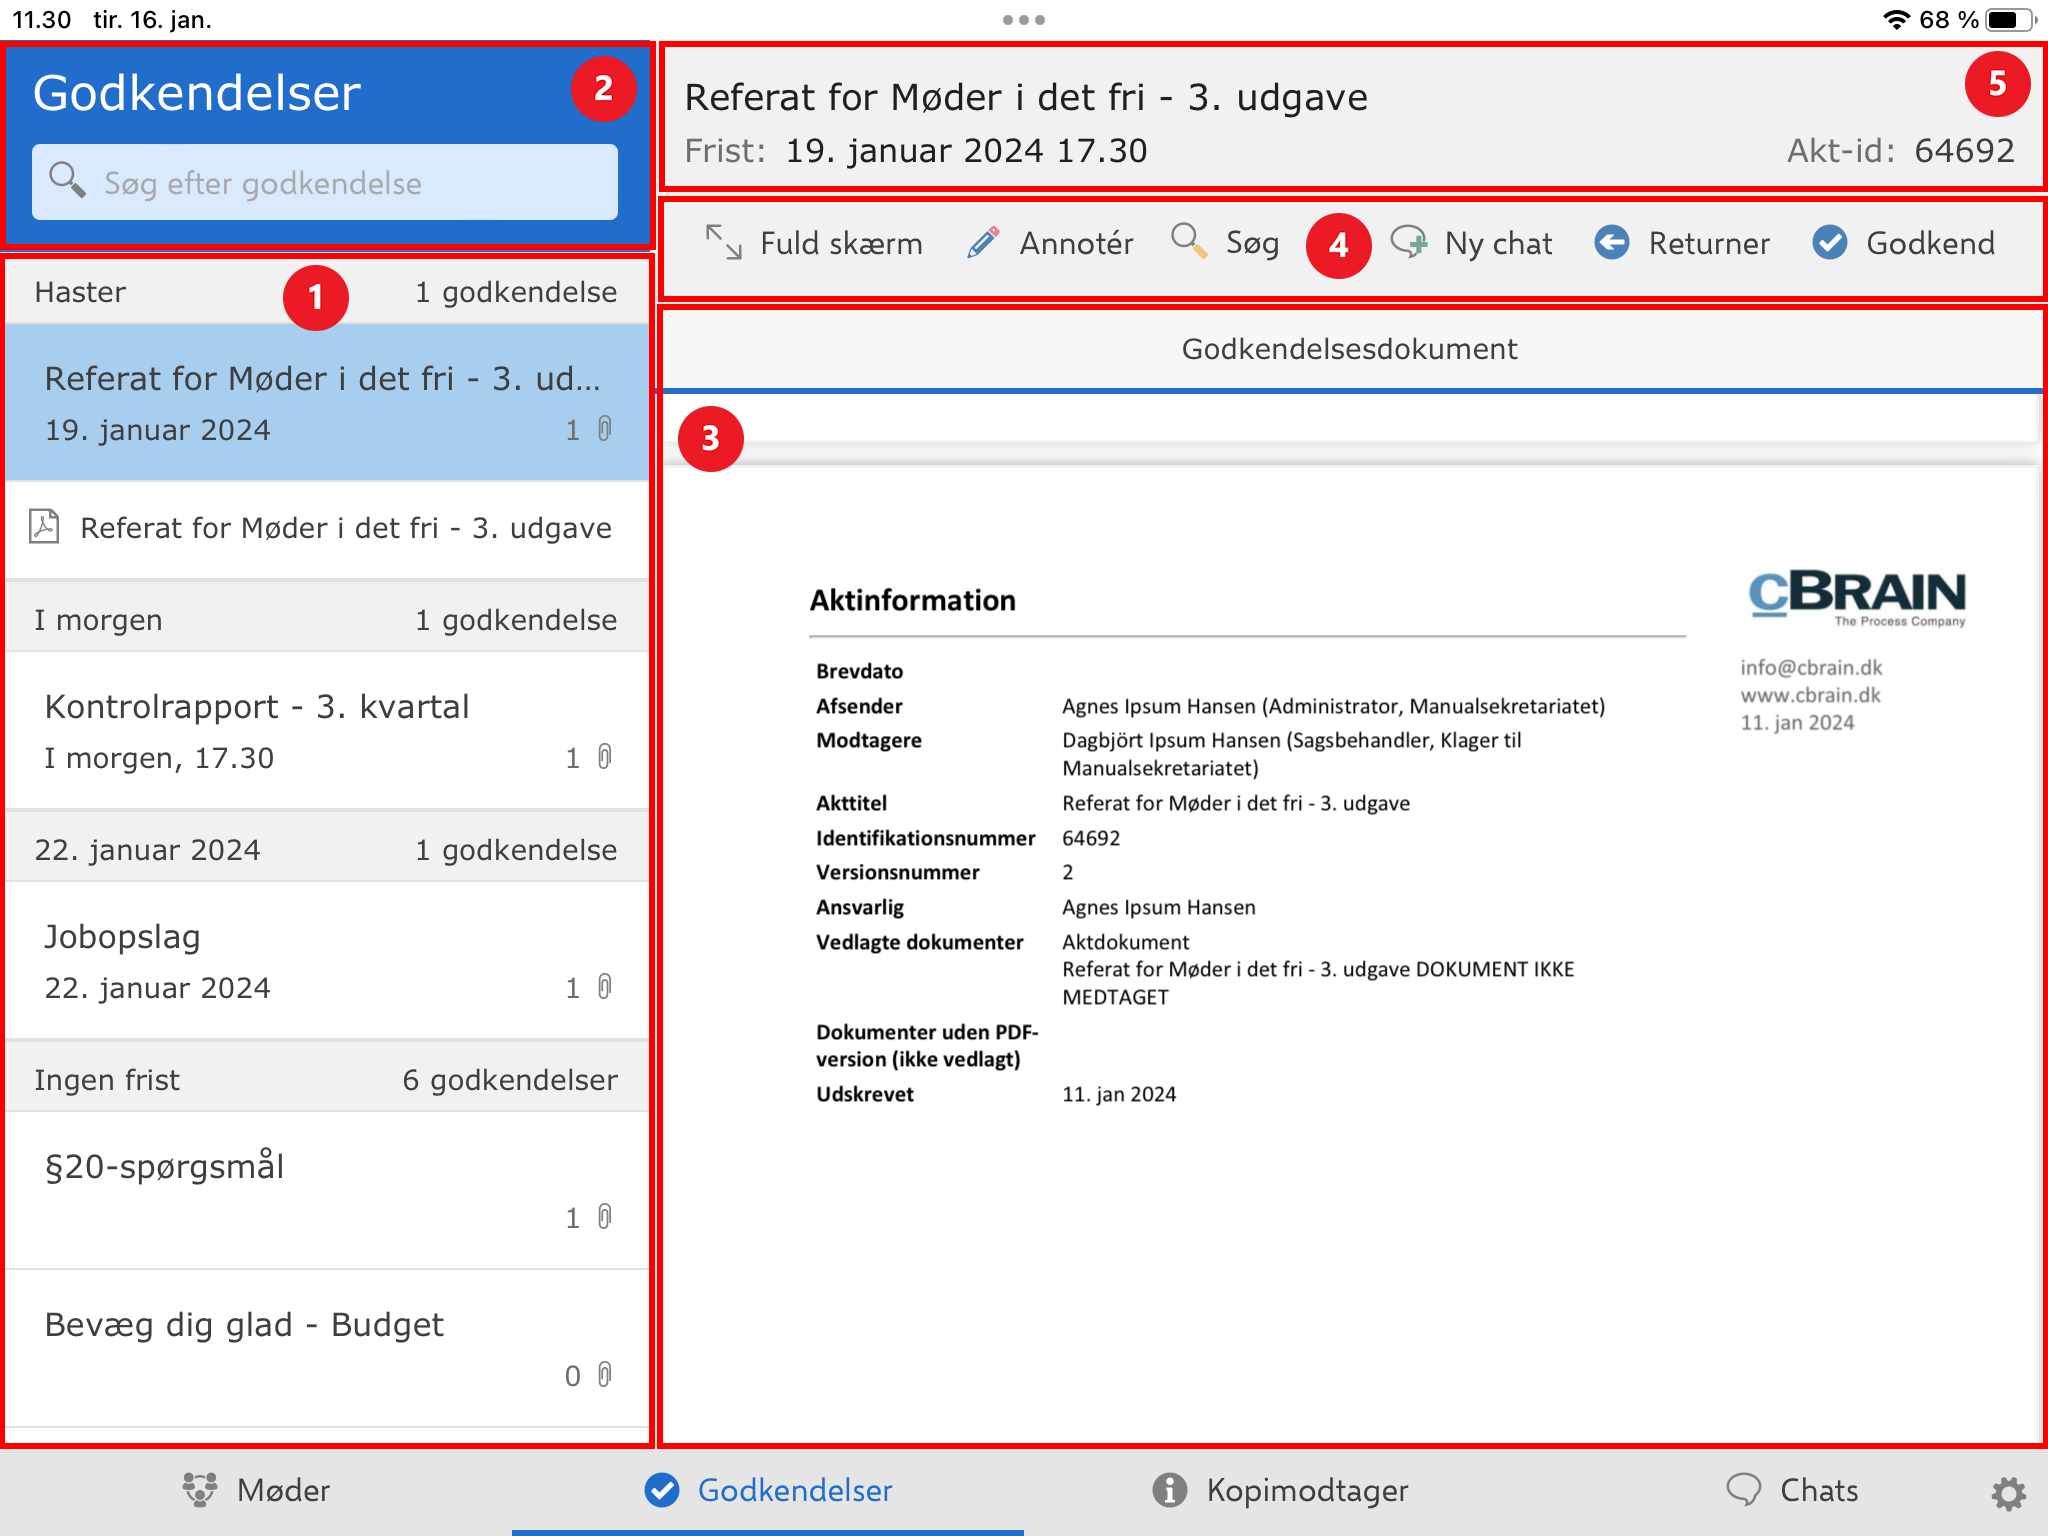This screenshot has height=1536, width=2048.
Task: Focus the Søg efter godkendelse field
Action: pos(325,183)
